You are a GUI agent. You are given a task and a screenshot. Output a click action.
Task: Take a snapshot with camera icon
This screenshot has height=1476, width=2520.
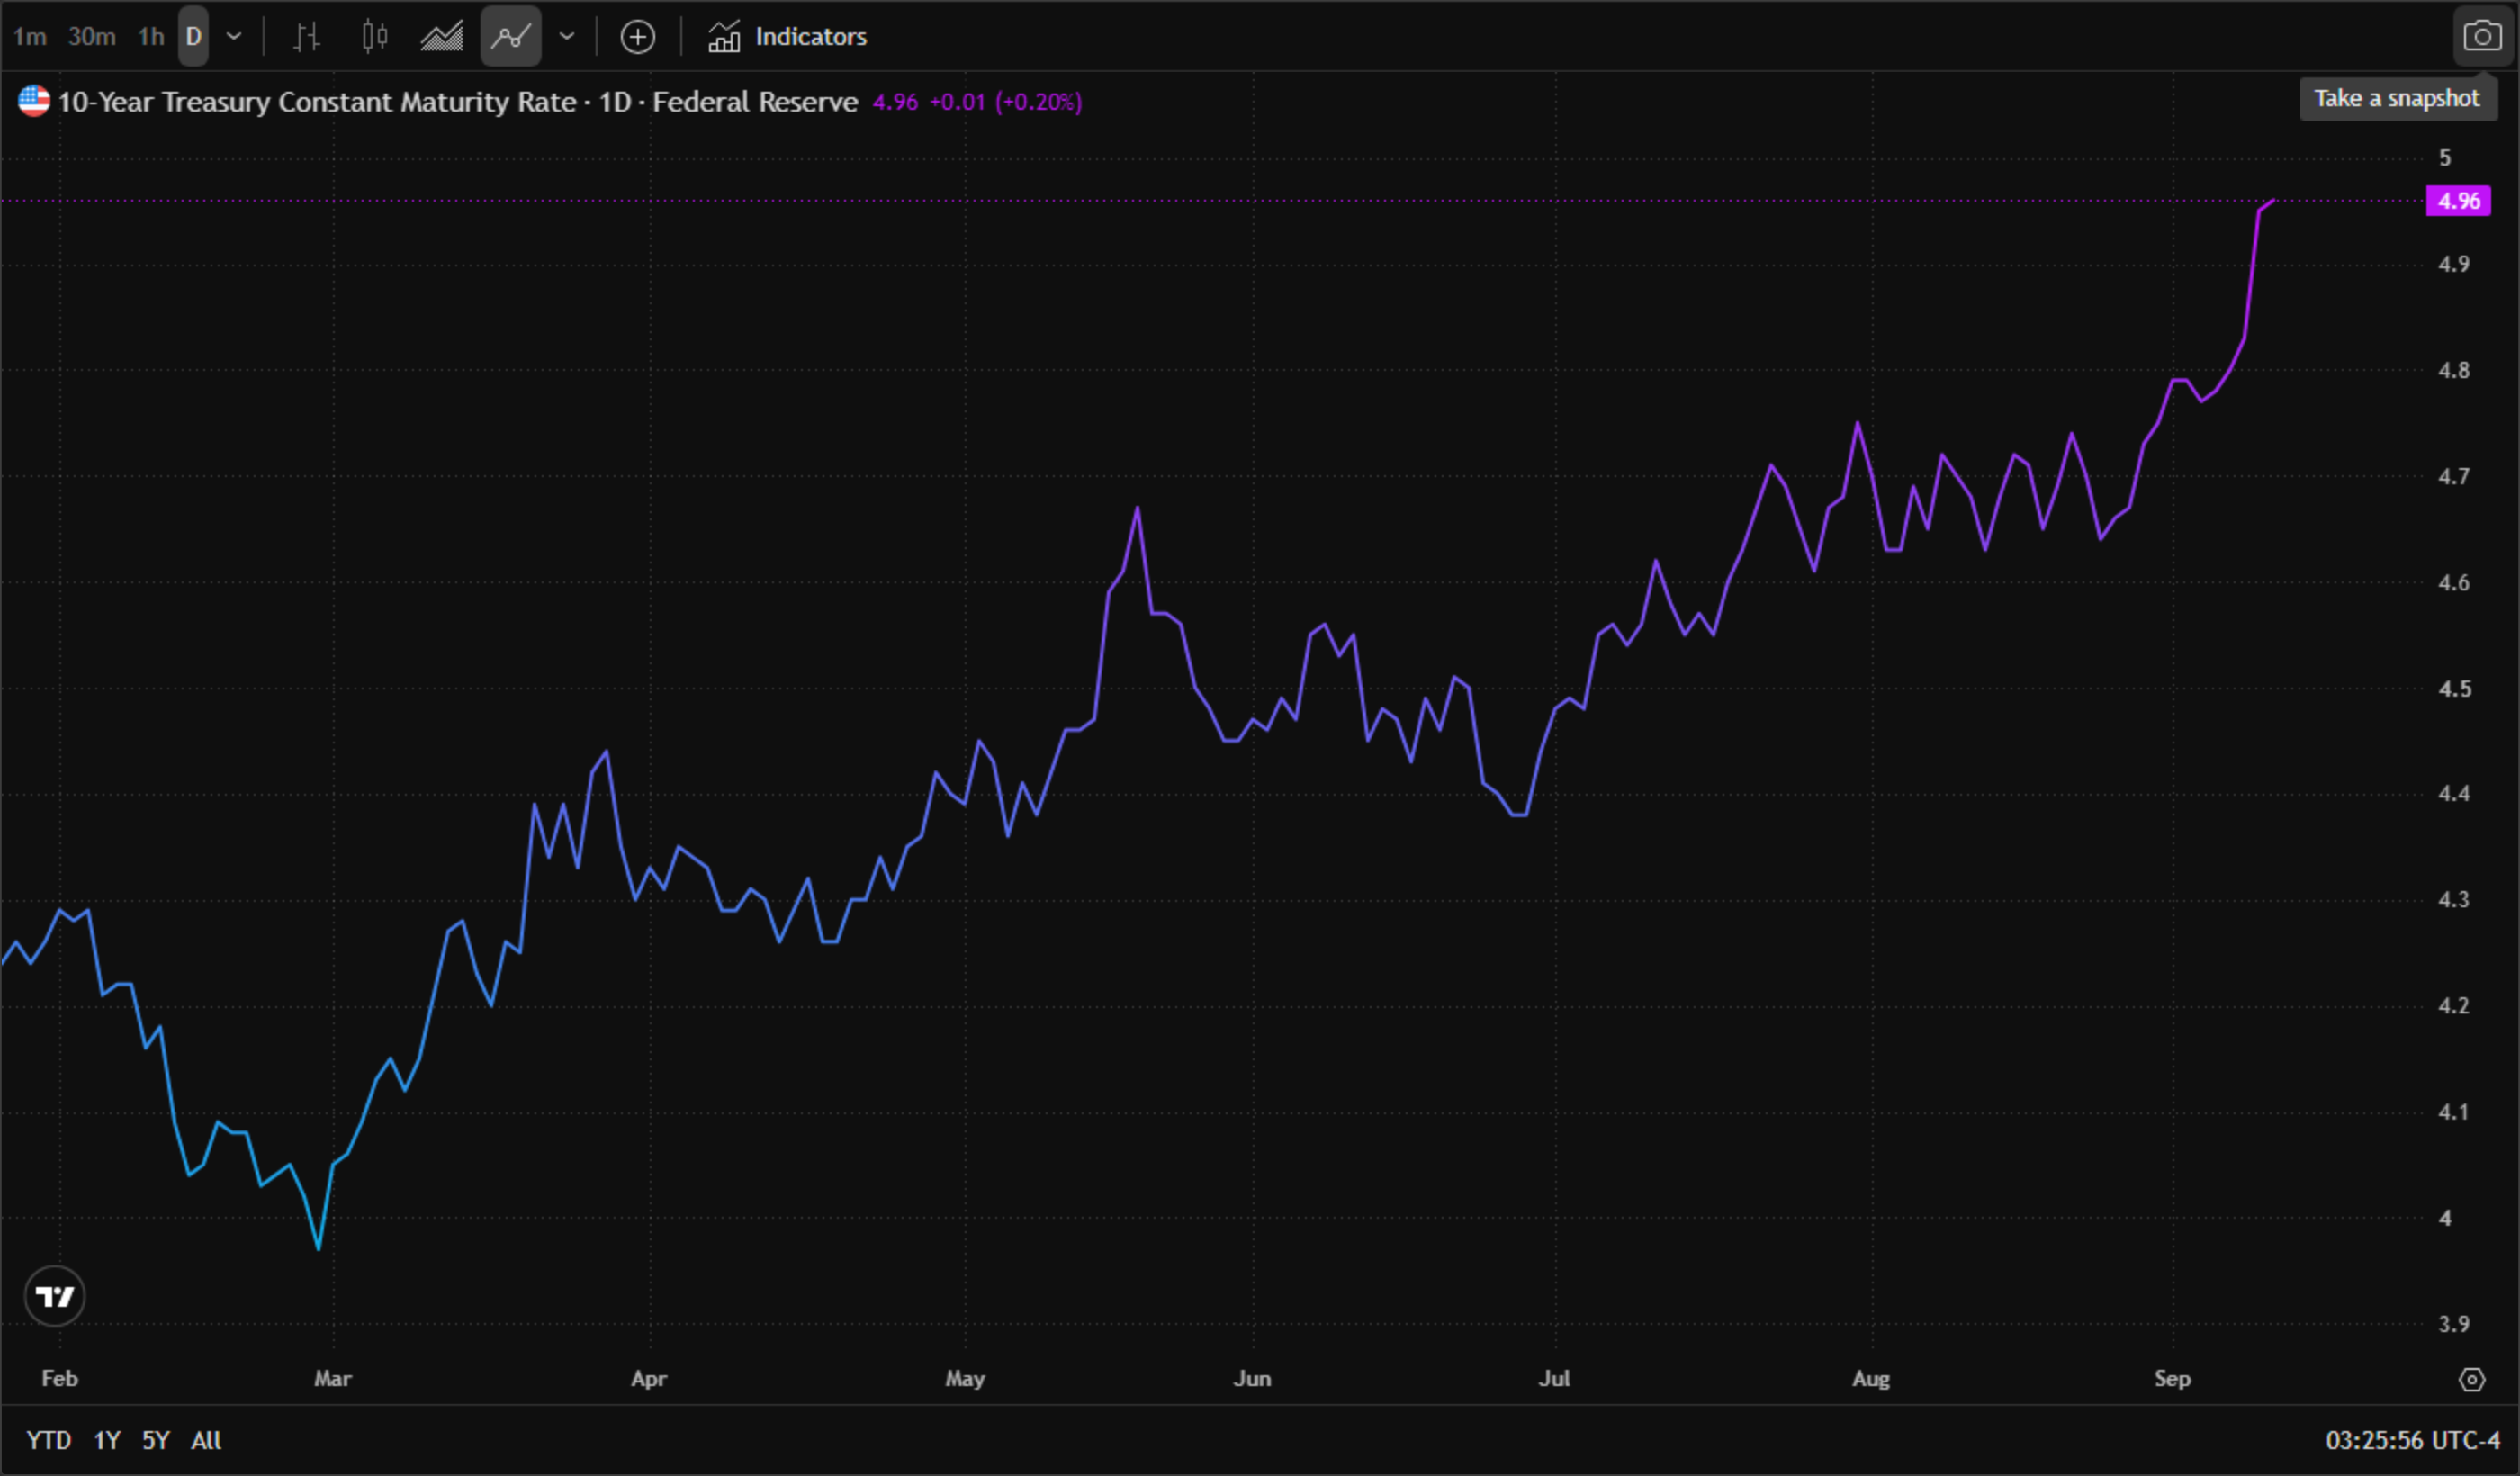(x=2483, y=37)
